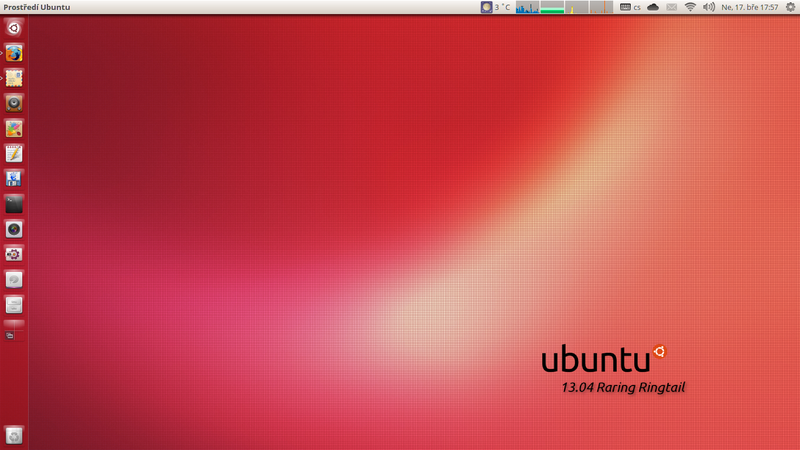Open the text editor with the notepad and pencil
Screen dimensions: 800x450
pos(14,154)
